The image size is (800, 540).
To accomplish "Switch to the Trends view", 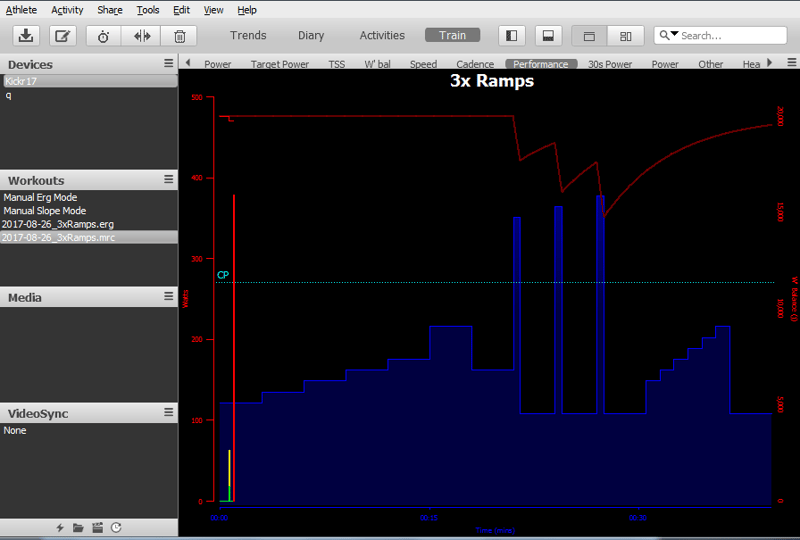I will coord(248,35).
